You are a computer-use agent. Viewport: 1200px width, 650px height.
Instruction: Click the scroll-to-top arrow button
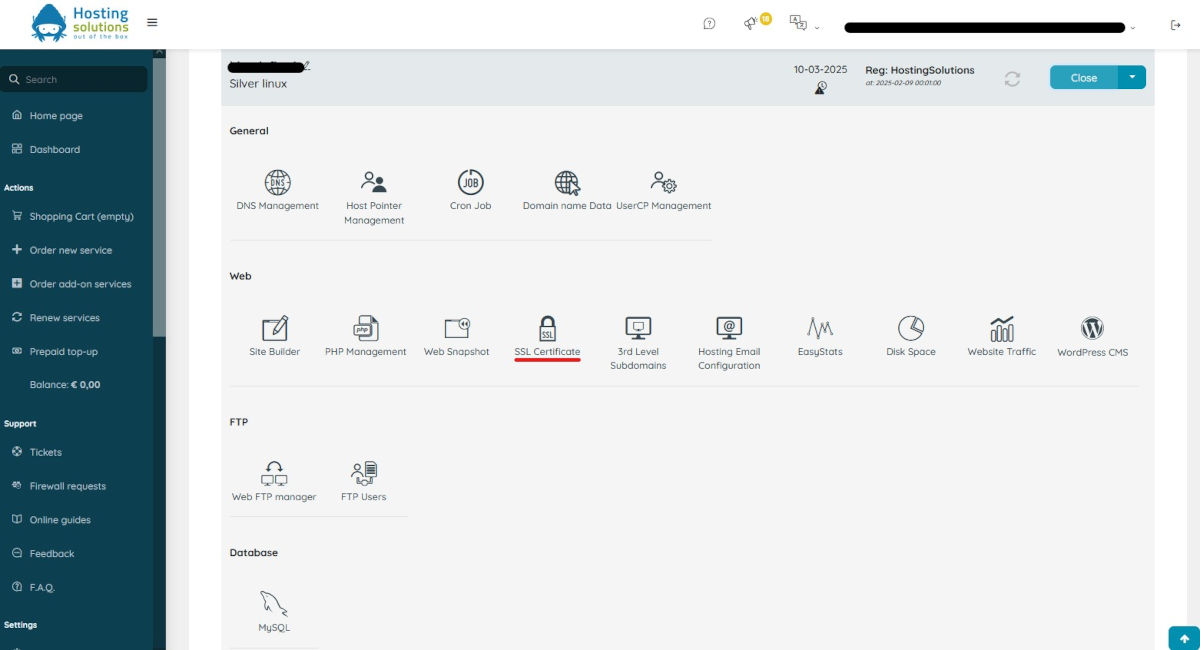(1184, 638)
